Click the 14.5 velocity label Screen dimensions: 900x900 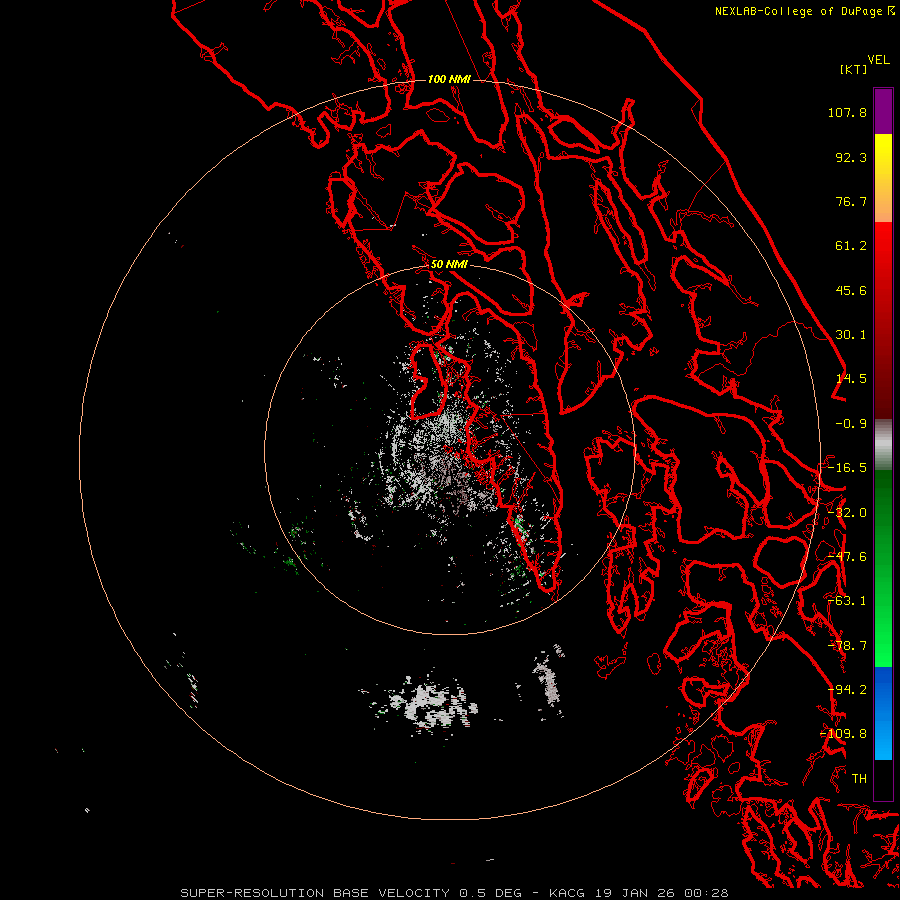point(851,379)
